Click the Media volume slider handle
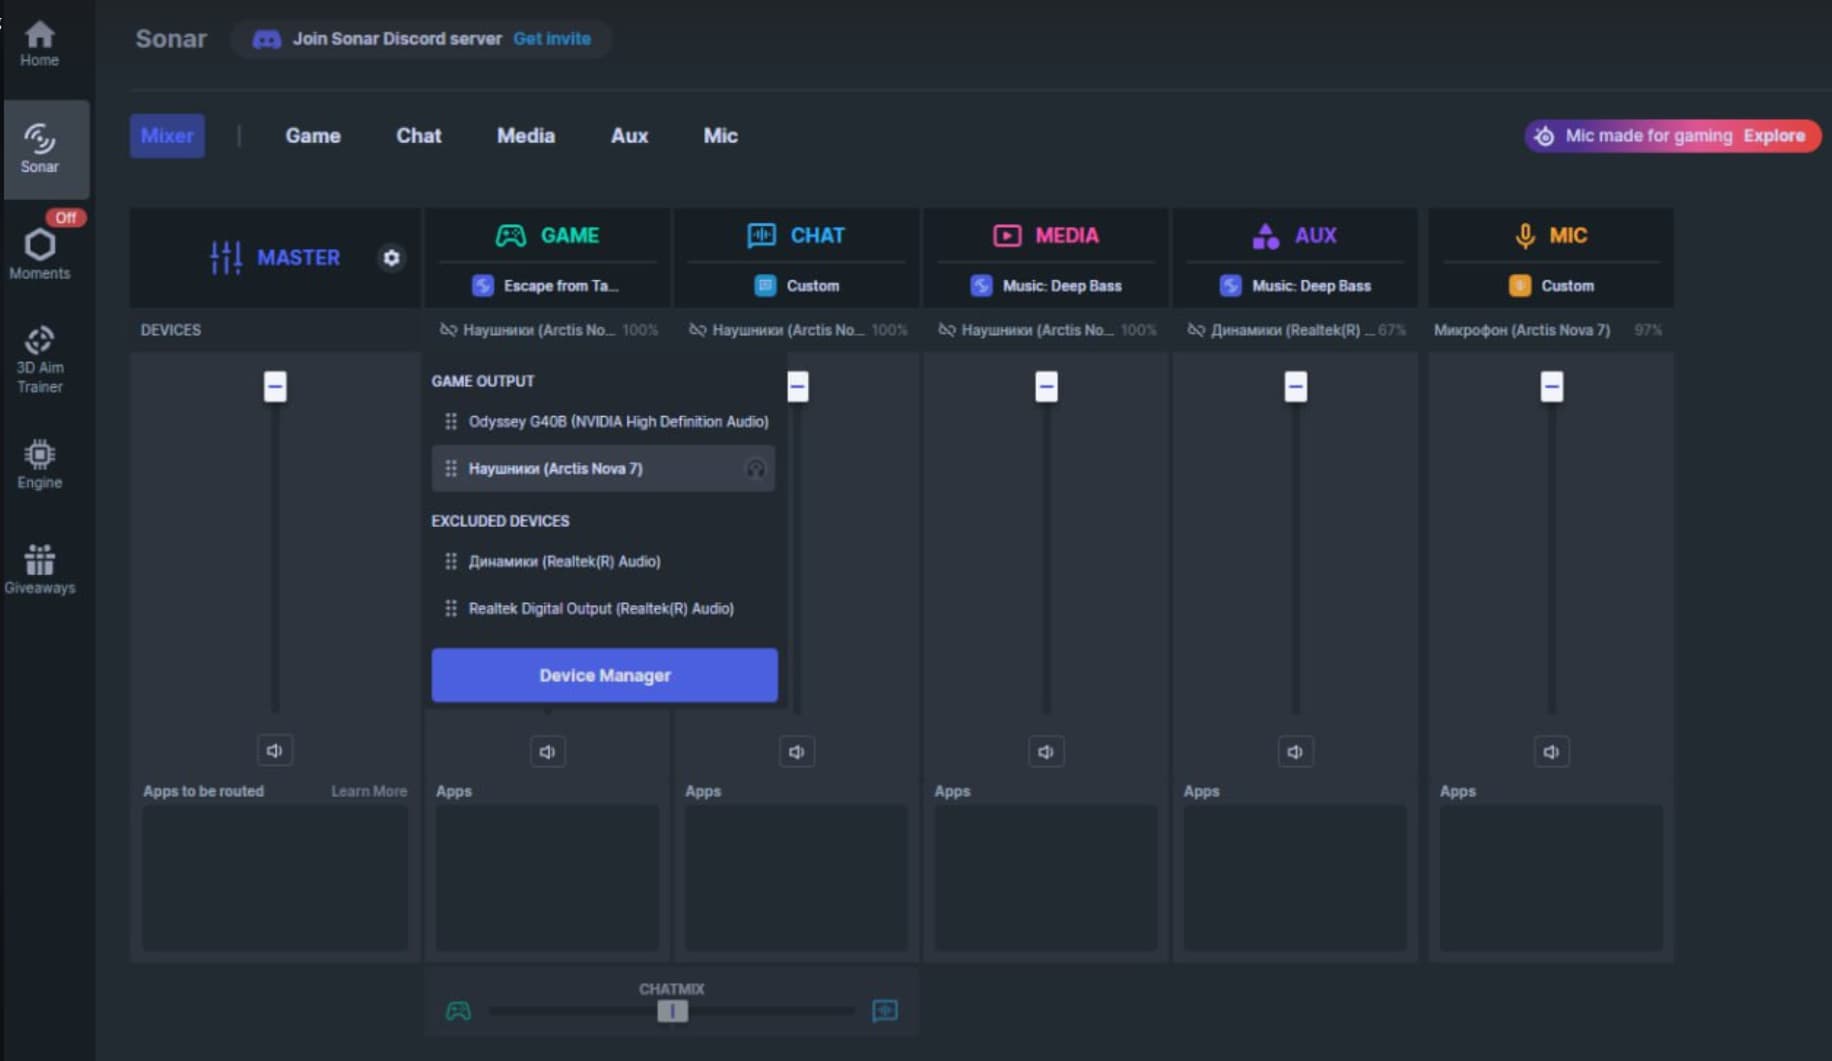The width and height of the screenshot is (1832, 1061). coord(1046,386)
